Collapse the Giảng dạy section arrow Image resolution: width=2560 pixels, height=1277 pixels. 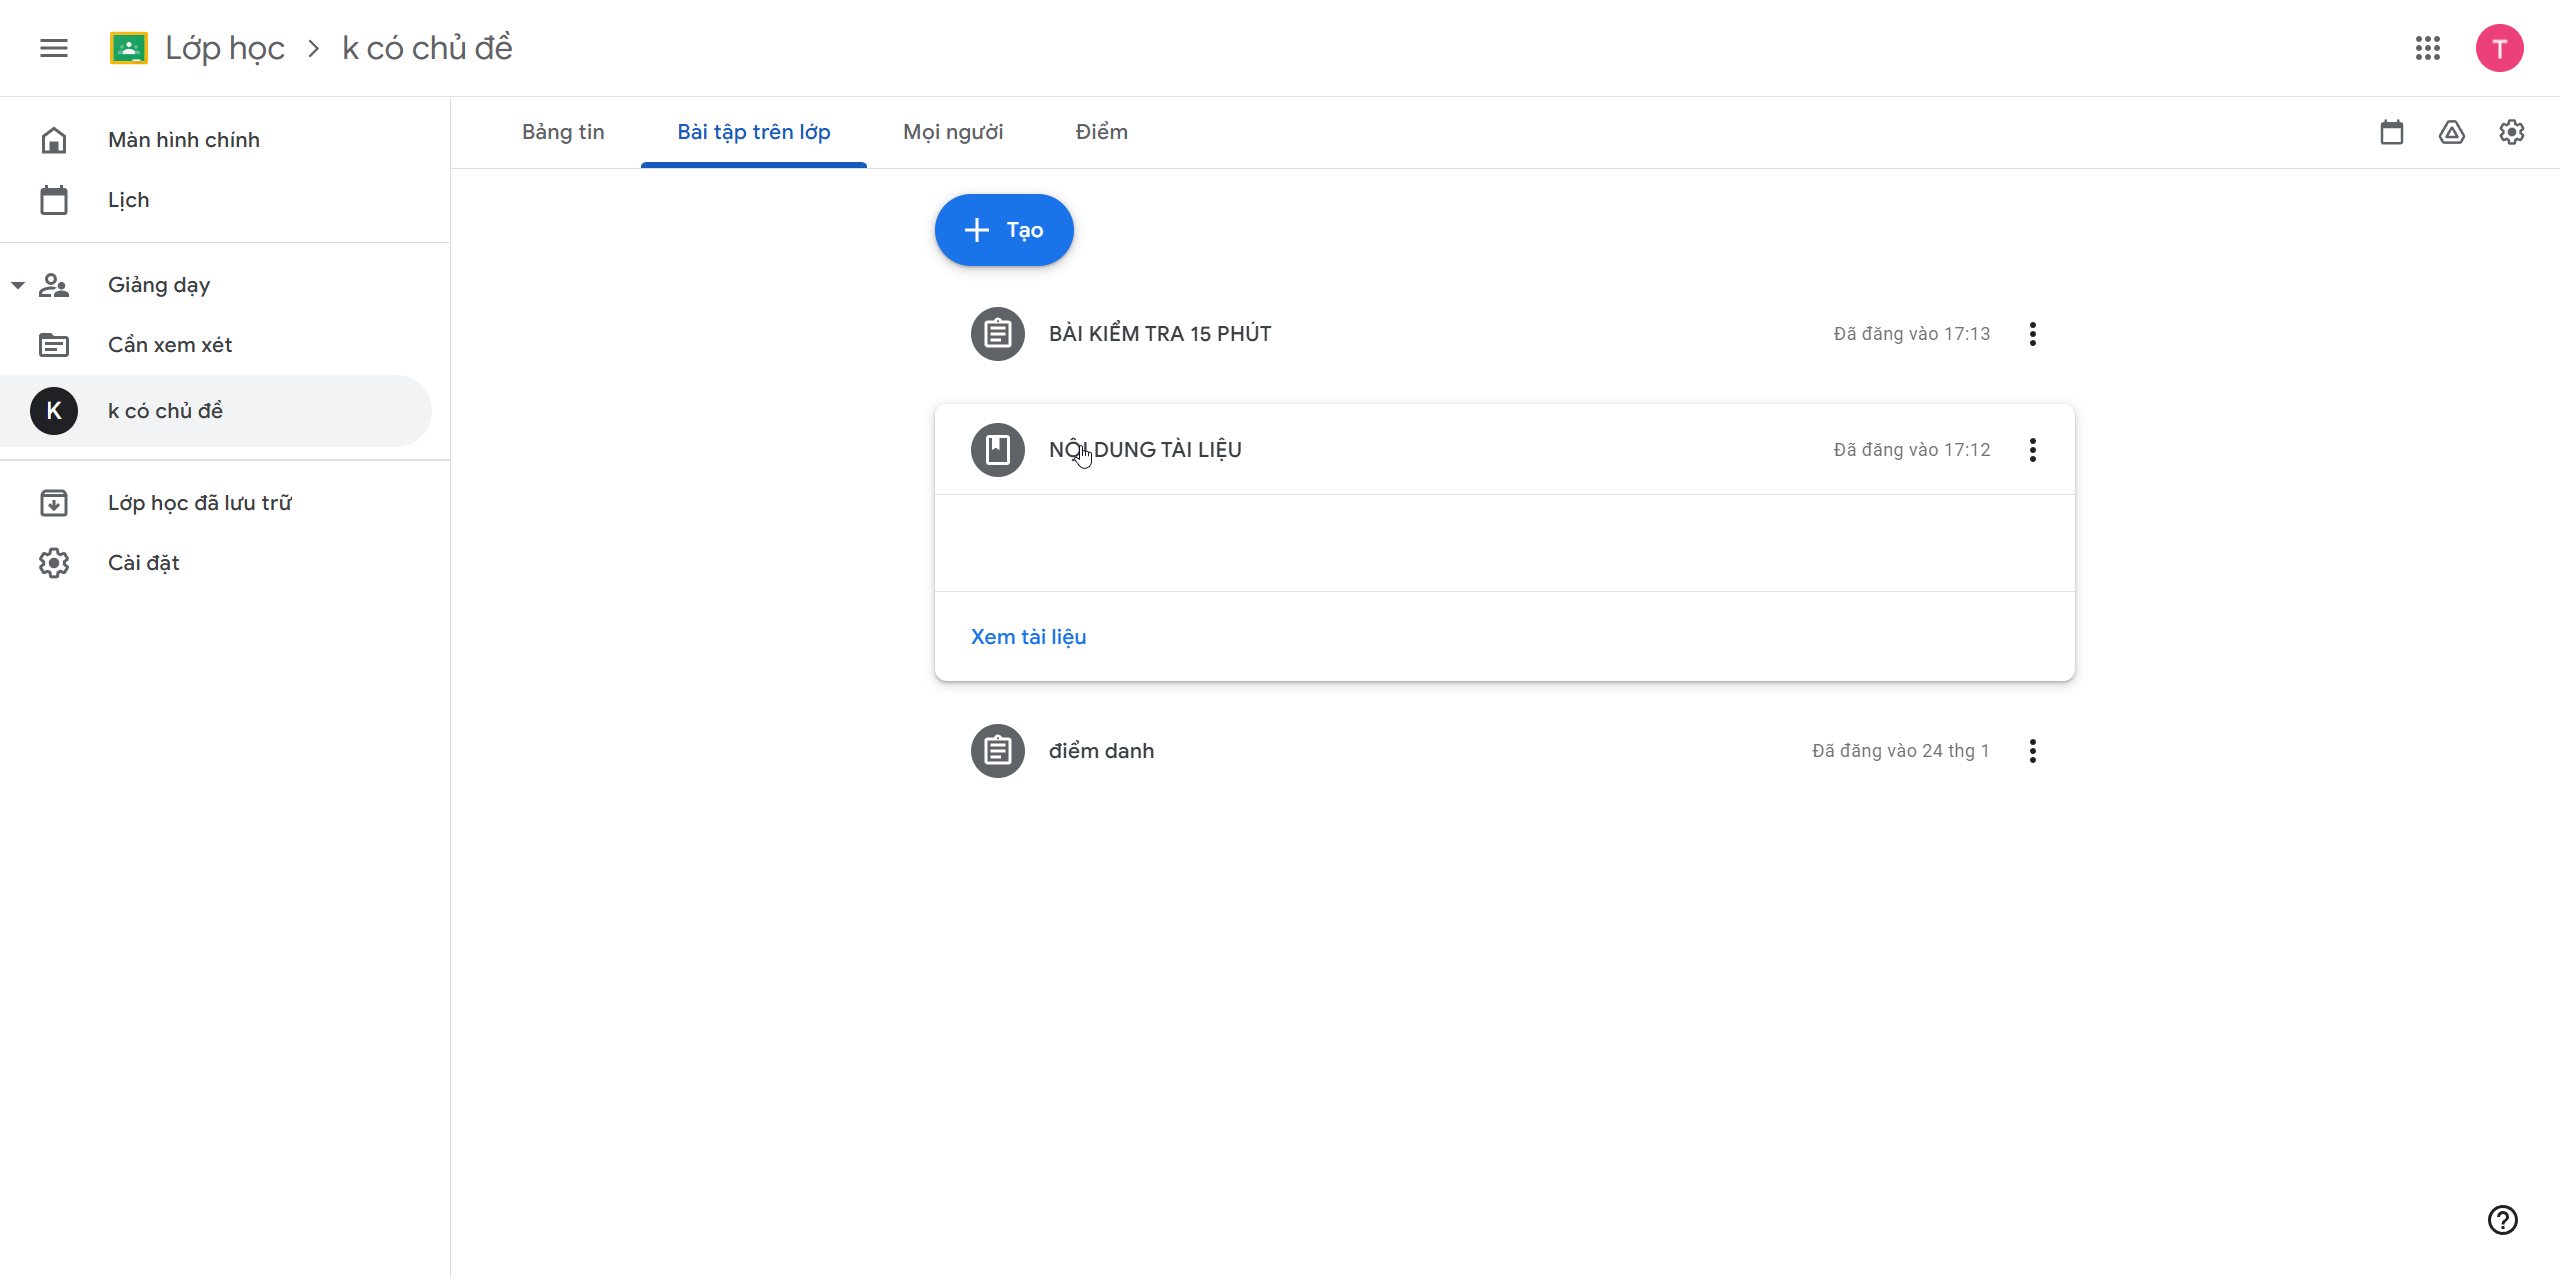[18, 286]
